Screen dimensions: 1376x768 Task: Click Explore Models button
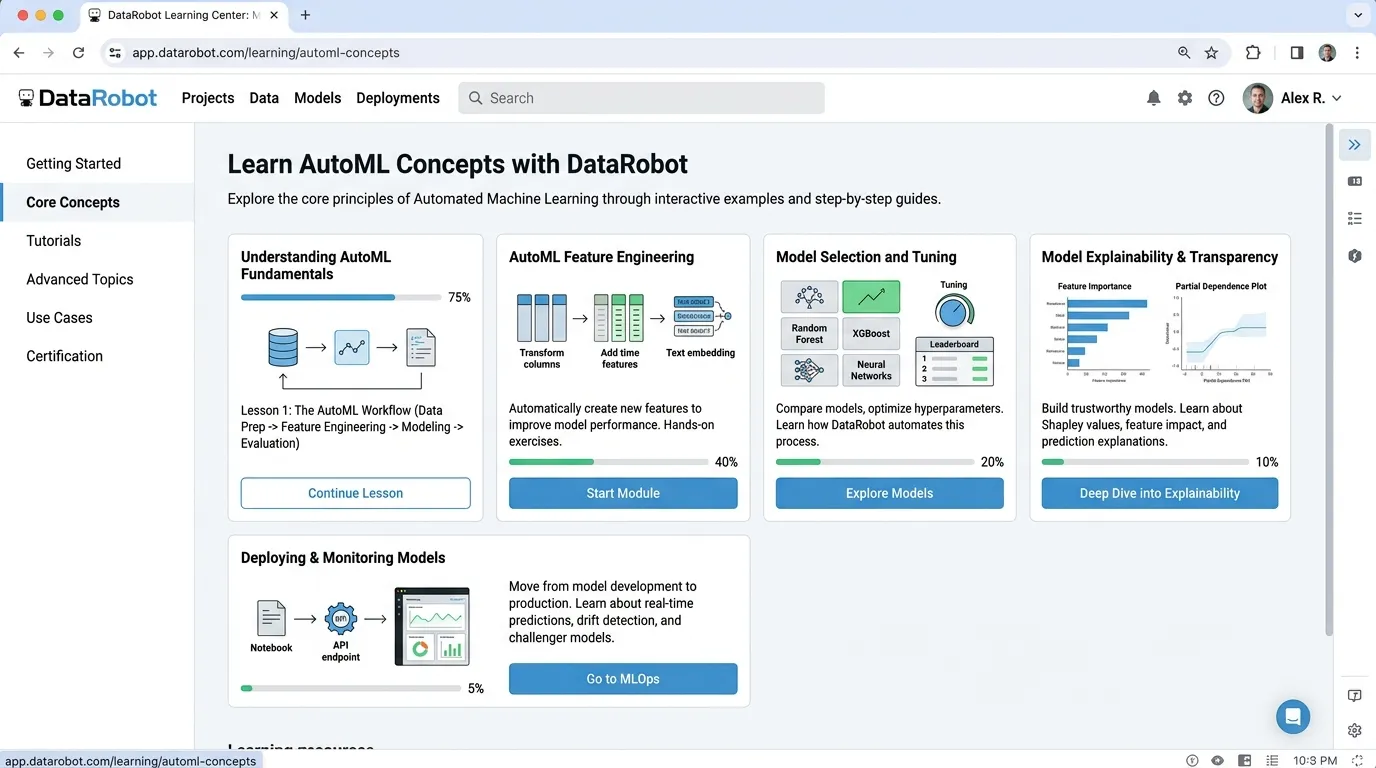tap(890, 493)
